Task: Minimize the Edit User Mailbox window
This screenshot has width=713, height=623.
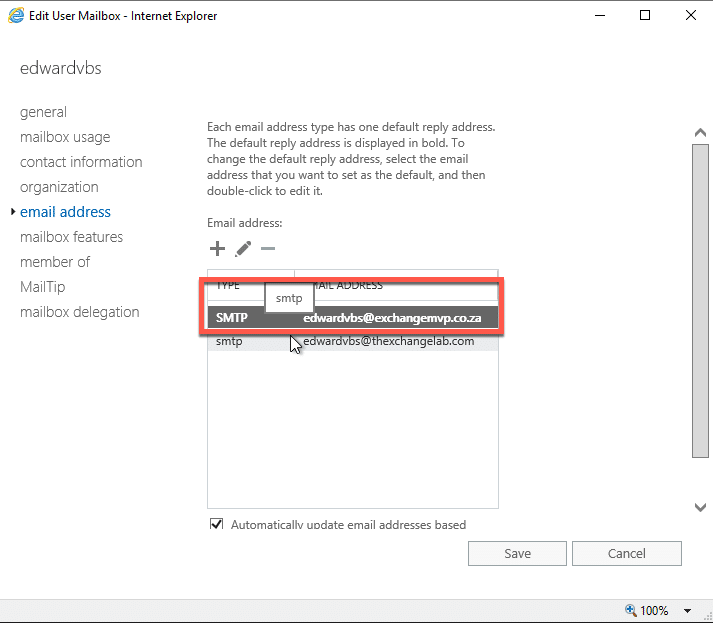Action: click(600, 15)
